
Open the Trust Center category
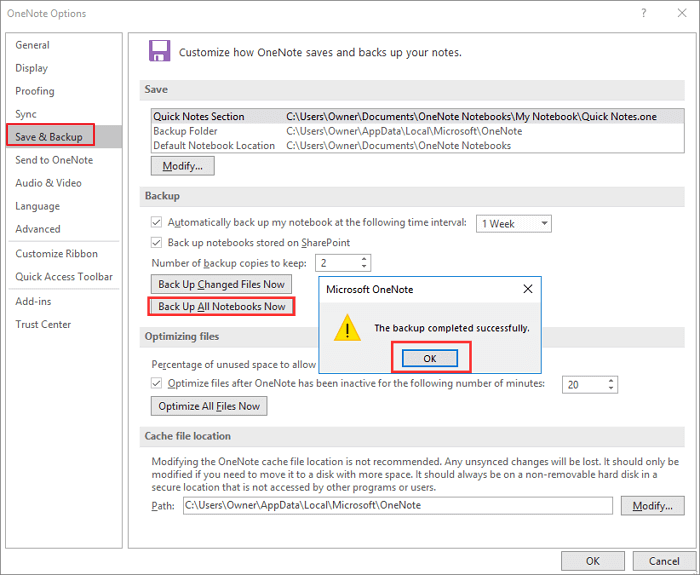pos(64,325)
